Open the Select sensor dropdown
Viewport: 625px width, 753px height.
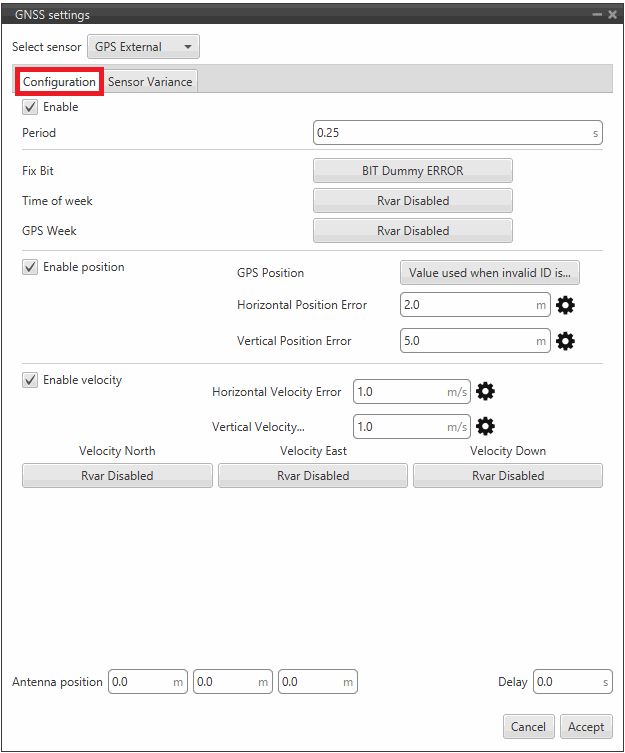(143, 47)
